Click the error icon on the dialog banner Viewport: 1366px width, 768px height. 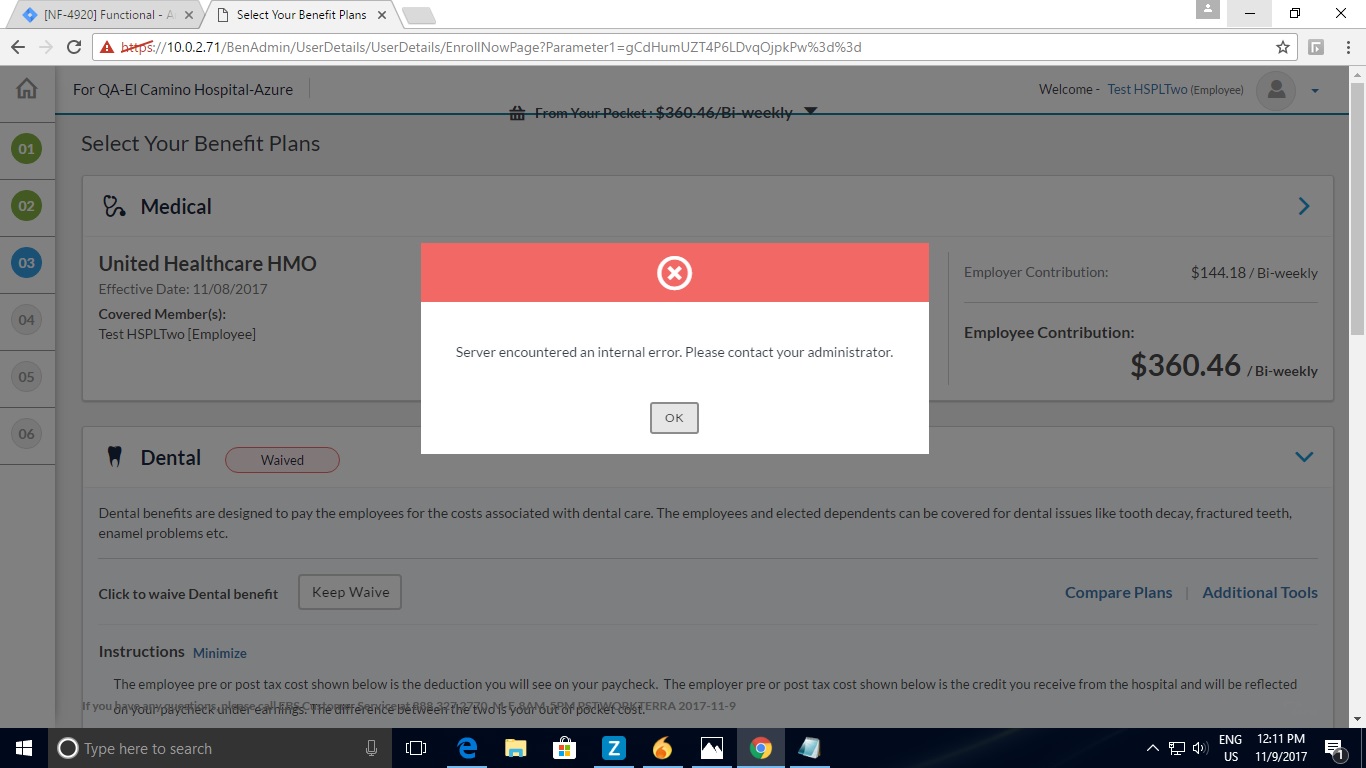point(674,272)
